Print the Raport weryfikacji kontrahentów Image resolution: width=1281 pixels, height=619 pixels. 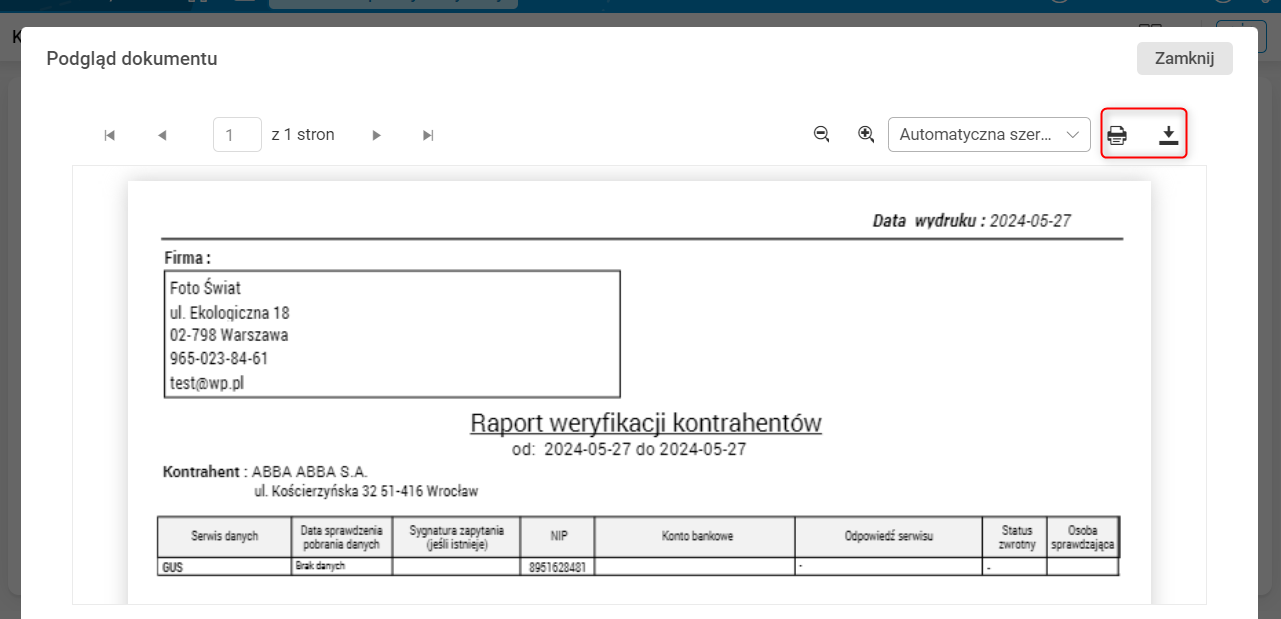pyautogui.click(x=1117, y=134)
